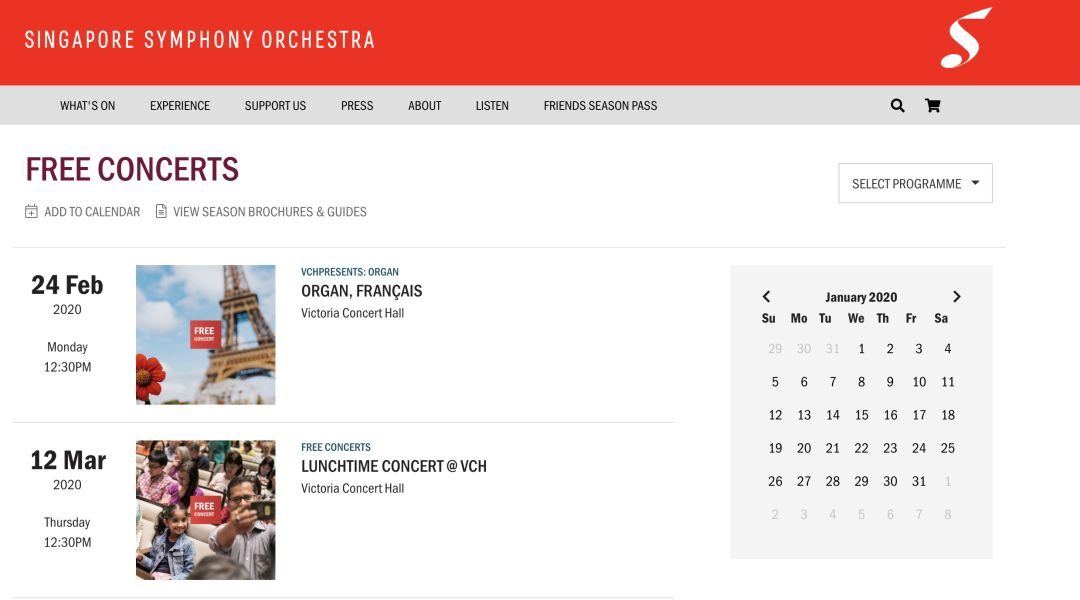Open the shopping cart icon
This screenshot has height=600, width=1080.
click(x=932, y=105)
